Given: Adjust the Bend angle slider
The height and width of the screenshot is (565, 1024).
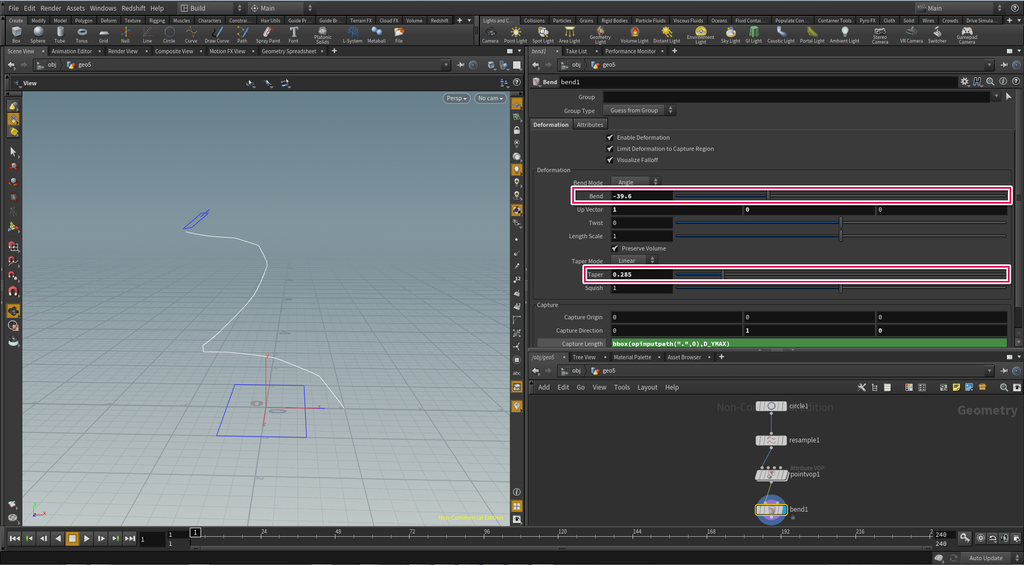Looking at the screenshot, I should 840,195.
